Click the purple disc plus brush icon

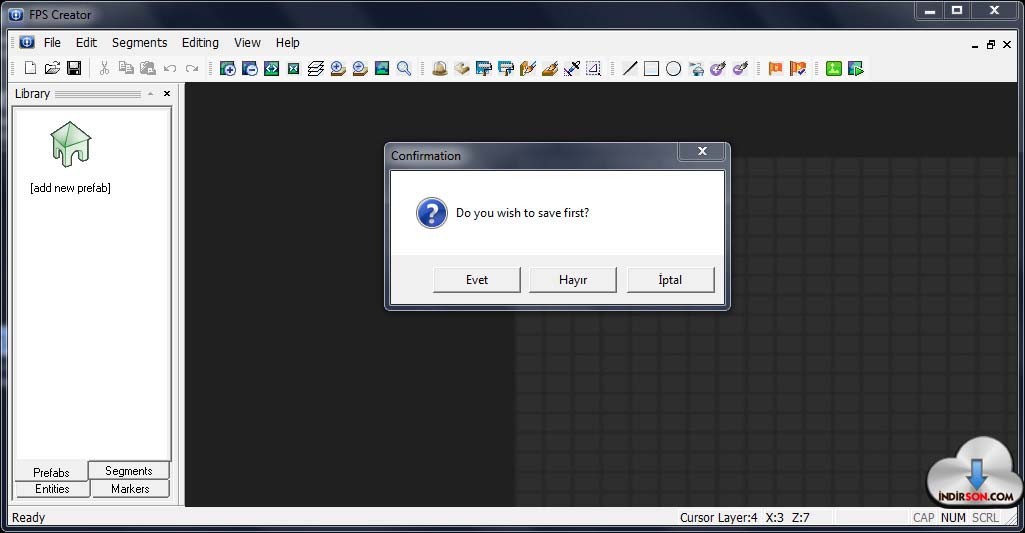coord(718,68)
